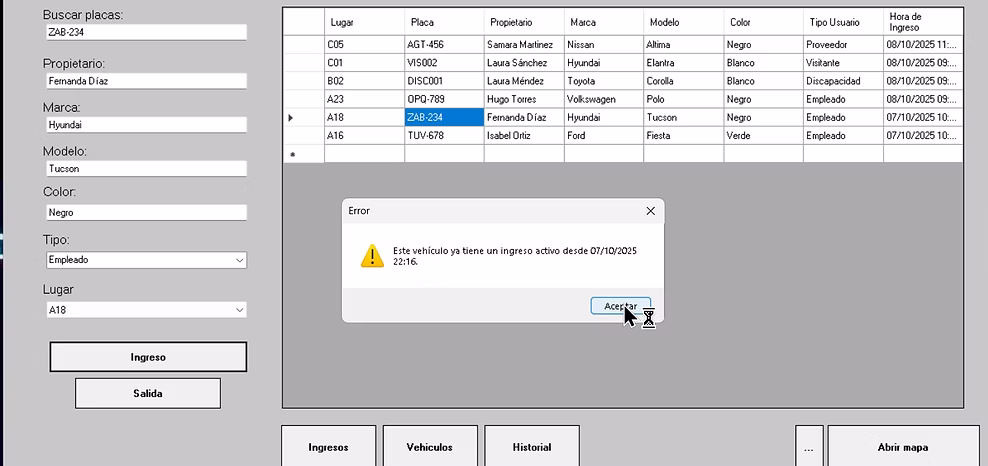Select the new-row asterisk marker in the grid
The image size is (988, 466).
(292, 155)
